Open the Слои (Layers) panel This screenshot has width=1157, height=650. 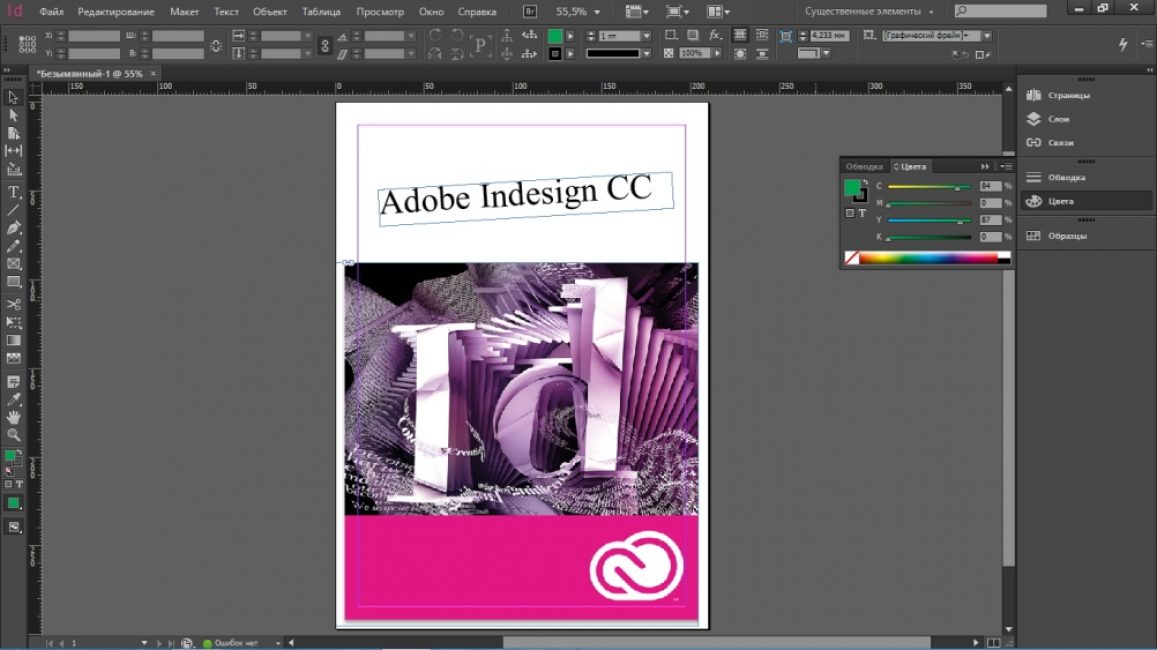tap(1058, 119)
